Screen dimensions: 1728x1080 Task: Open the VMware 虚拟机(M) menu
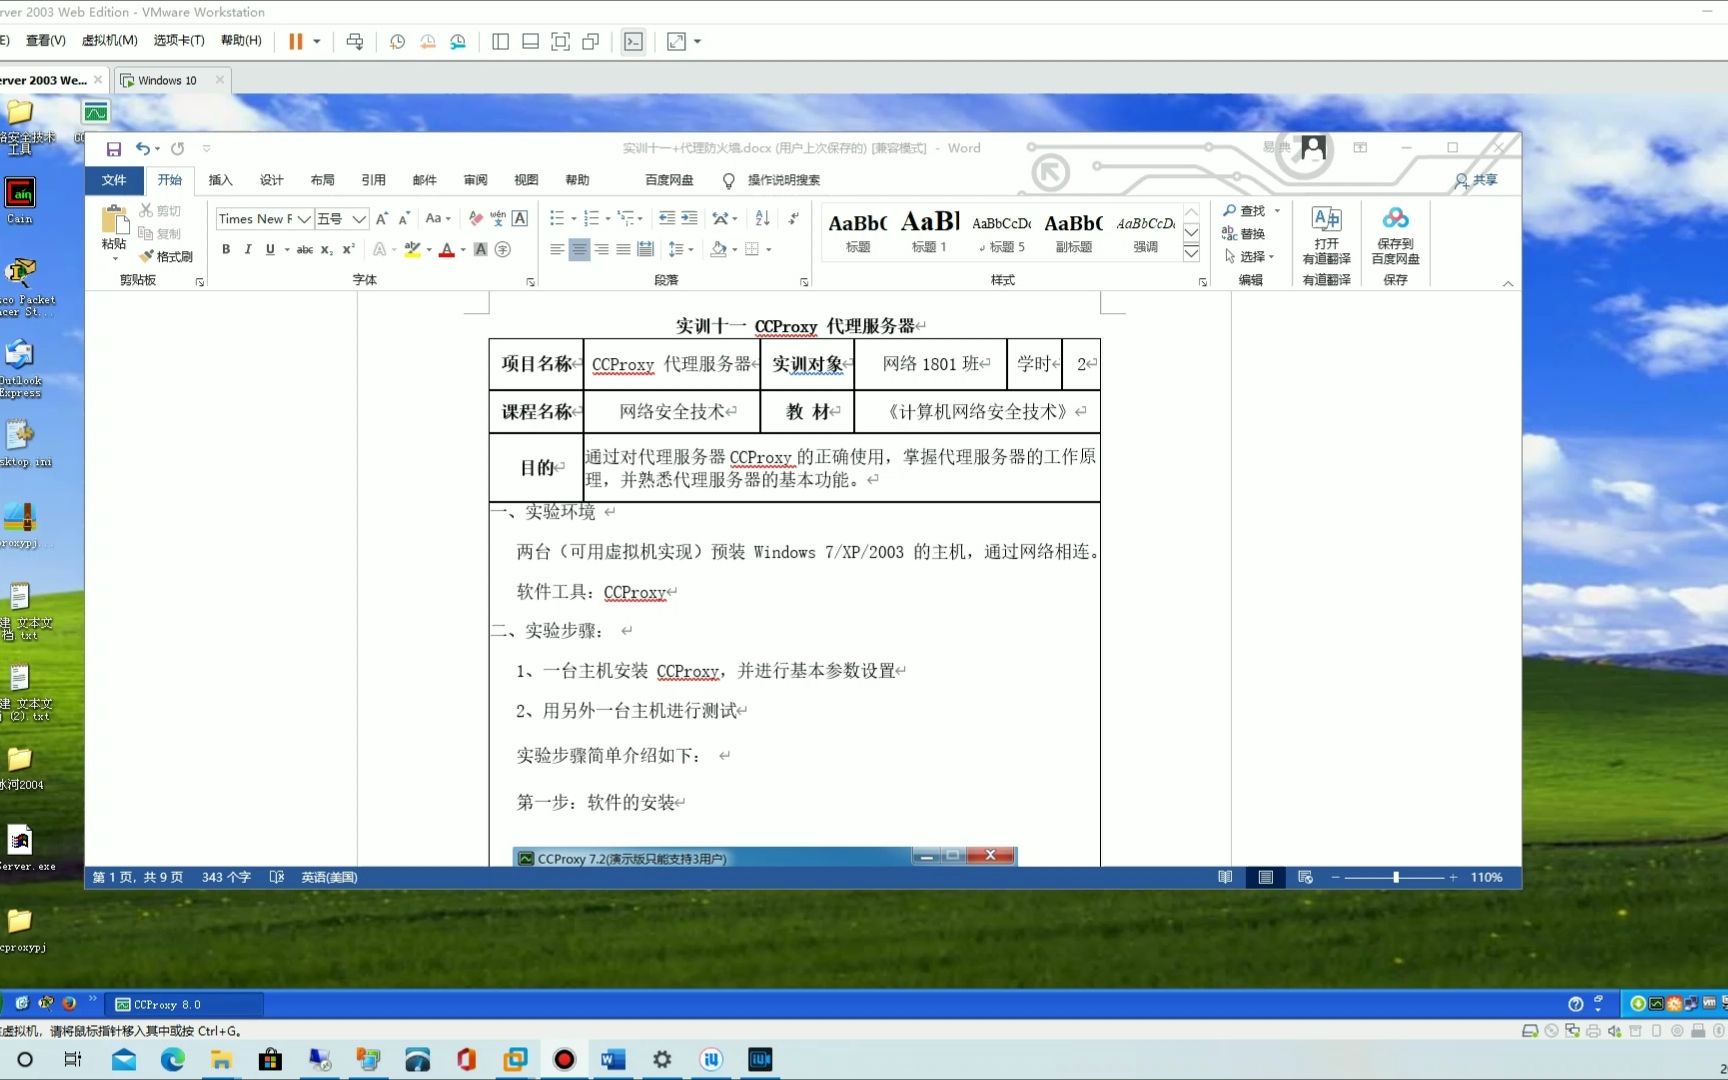(x=109, y=41)
